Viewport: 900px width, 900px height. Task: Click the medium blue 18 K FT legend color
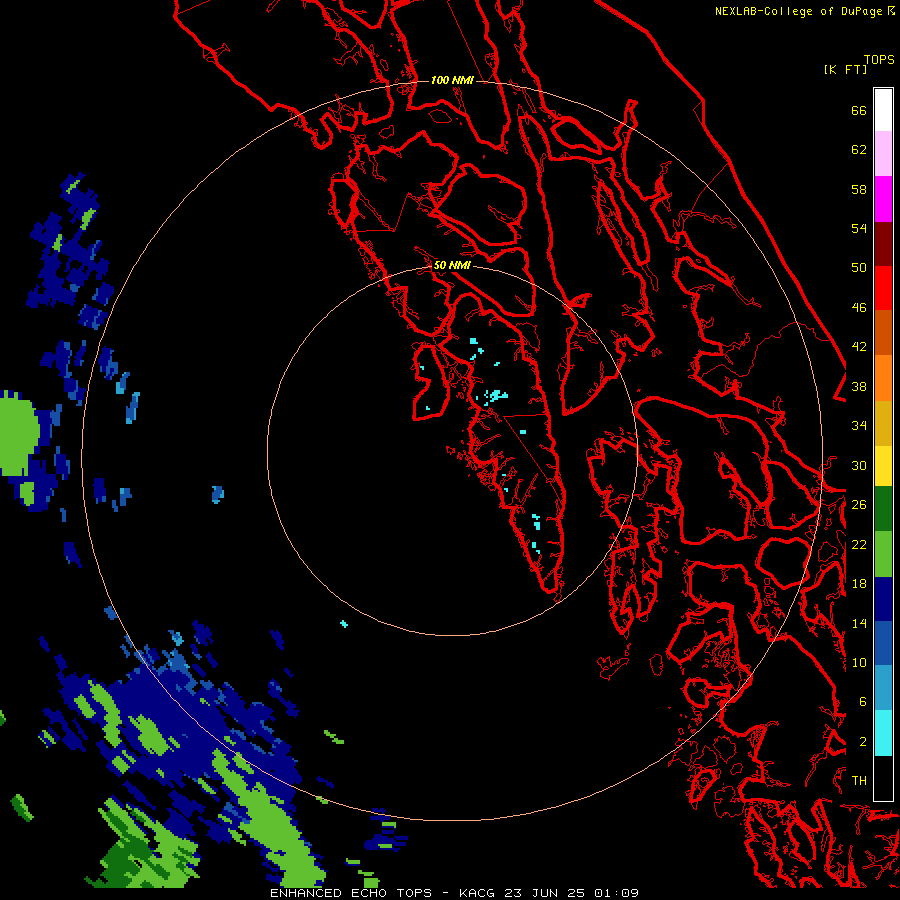(x=883, y=643)
